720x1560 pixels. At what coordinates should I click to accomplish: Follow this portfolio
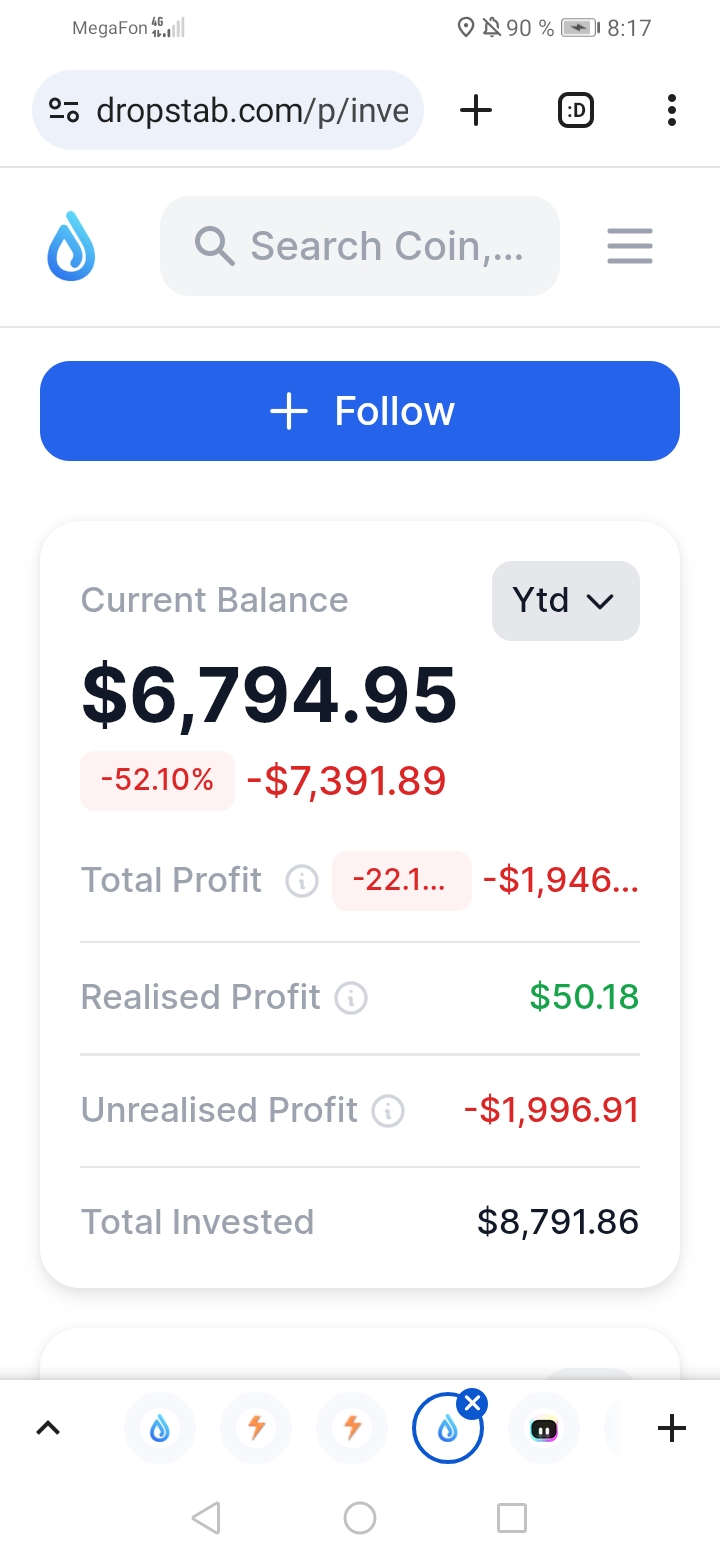360,411
